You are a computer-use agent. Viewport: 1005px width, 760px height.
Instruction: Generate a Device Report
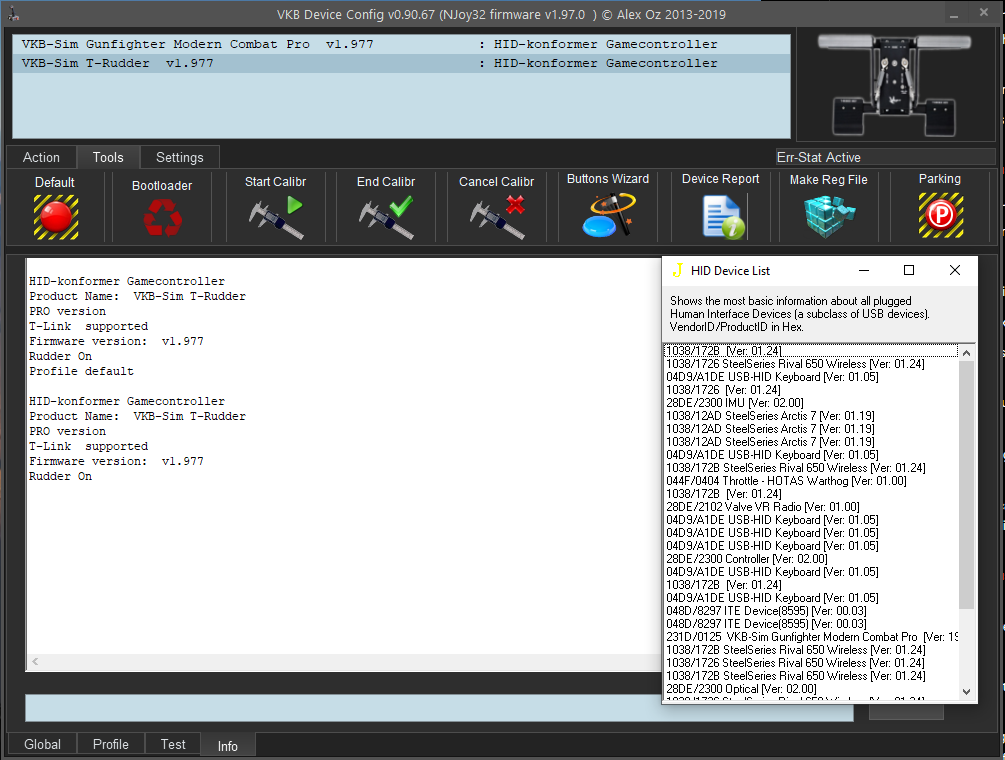723,217
